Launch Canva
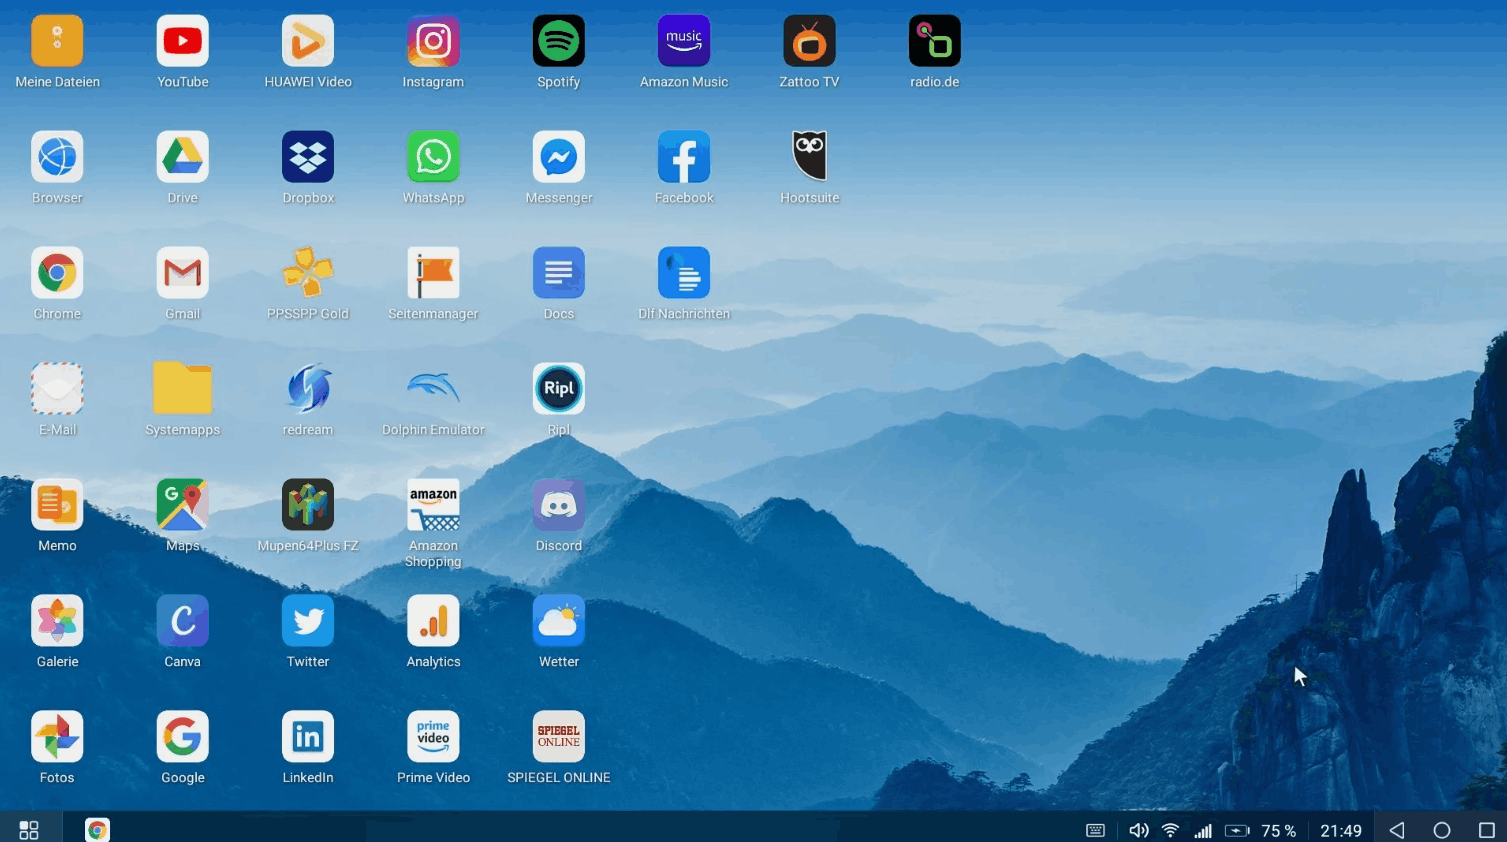This screenshot has height=842, width=1507. 183,621
